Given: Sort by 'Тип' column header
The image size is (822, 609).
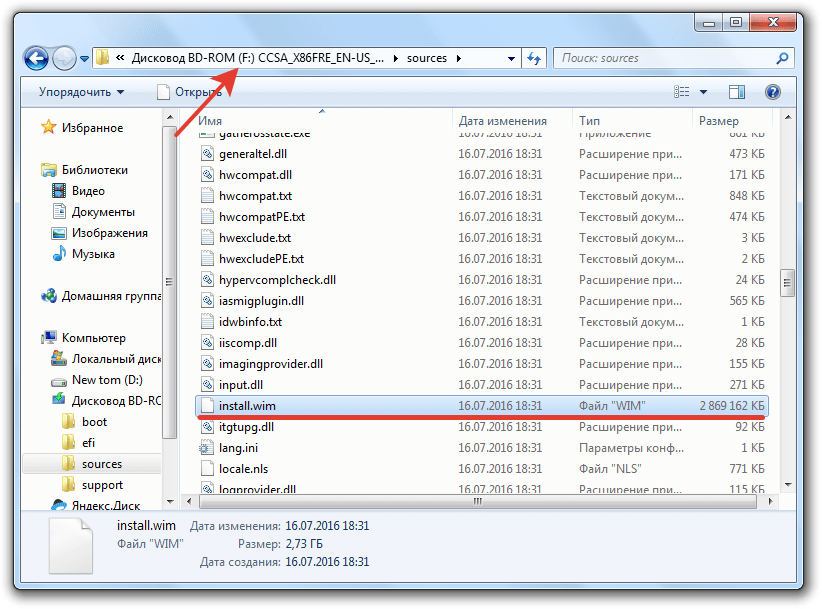Looking at the screenshot, I should (589, 121).
